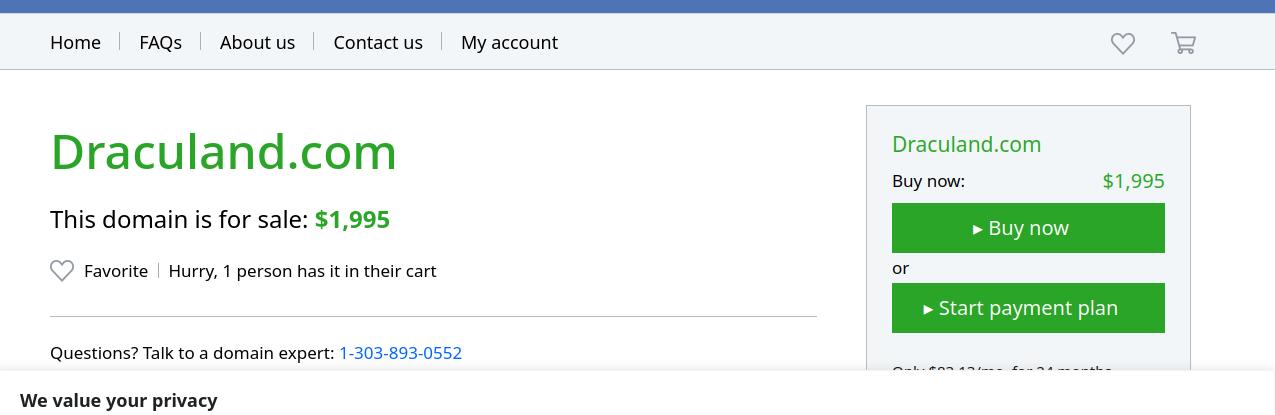Click the Start payment plan button
The image size is (1275, 415).
coord(1028,308)
